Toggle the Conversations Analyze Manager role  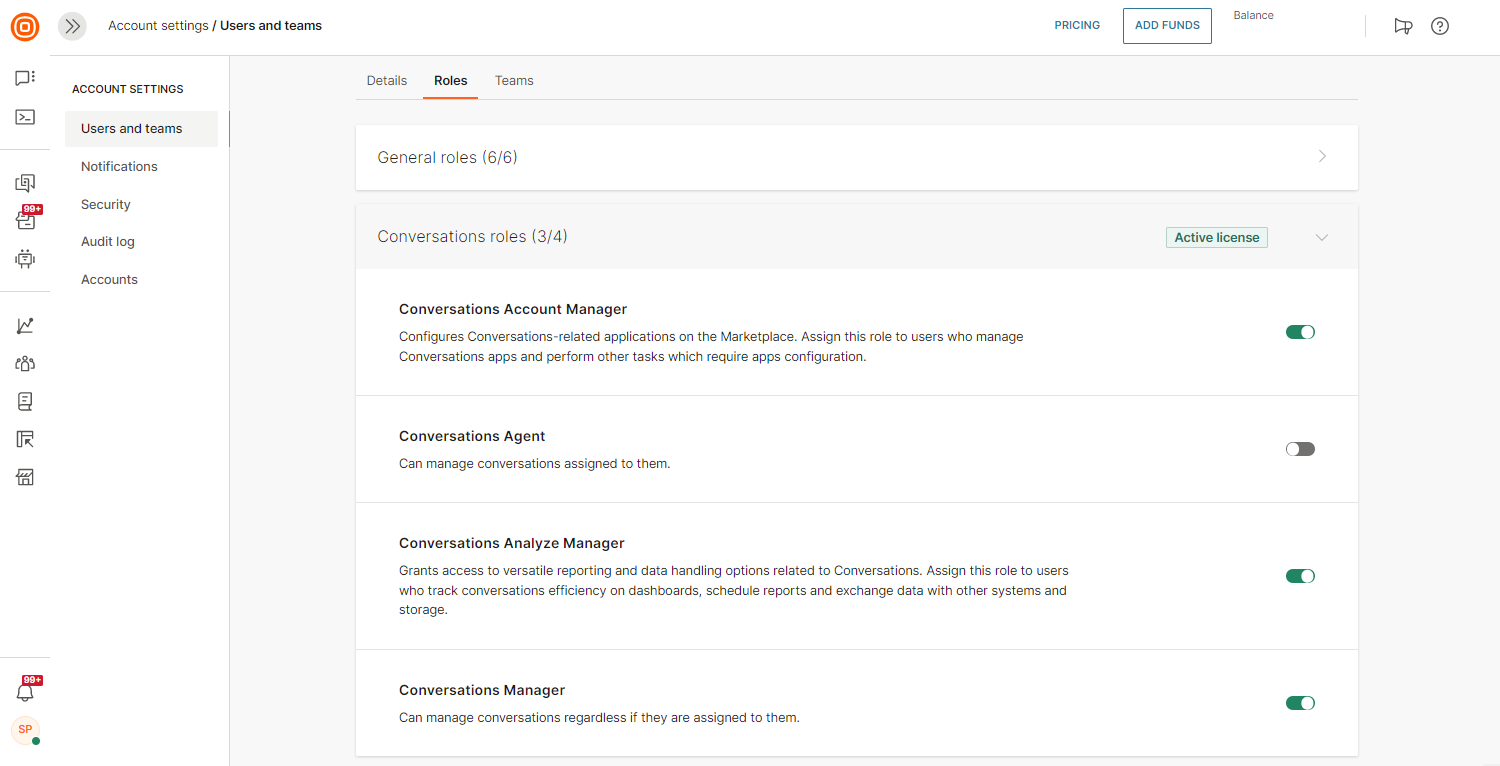click(x=1300, y=576)
